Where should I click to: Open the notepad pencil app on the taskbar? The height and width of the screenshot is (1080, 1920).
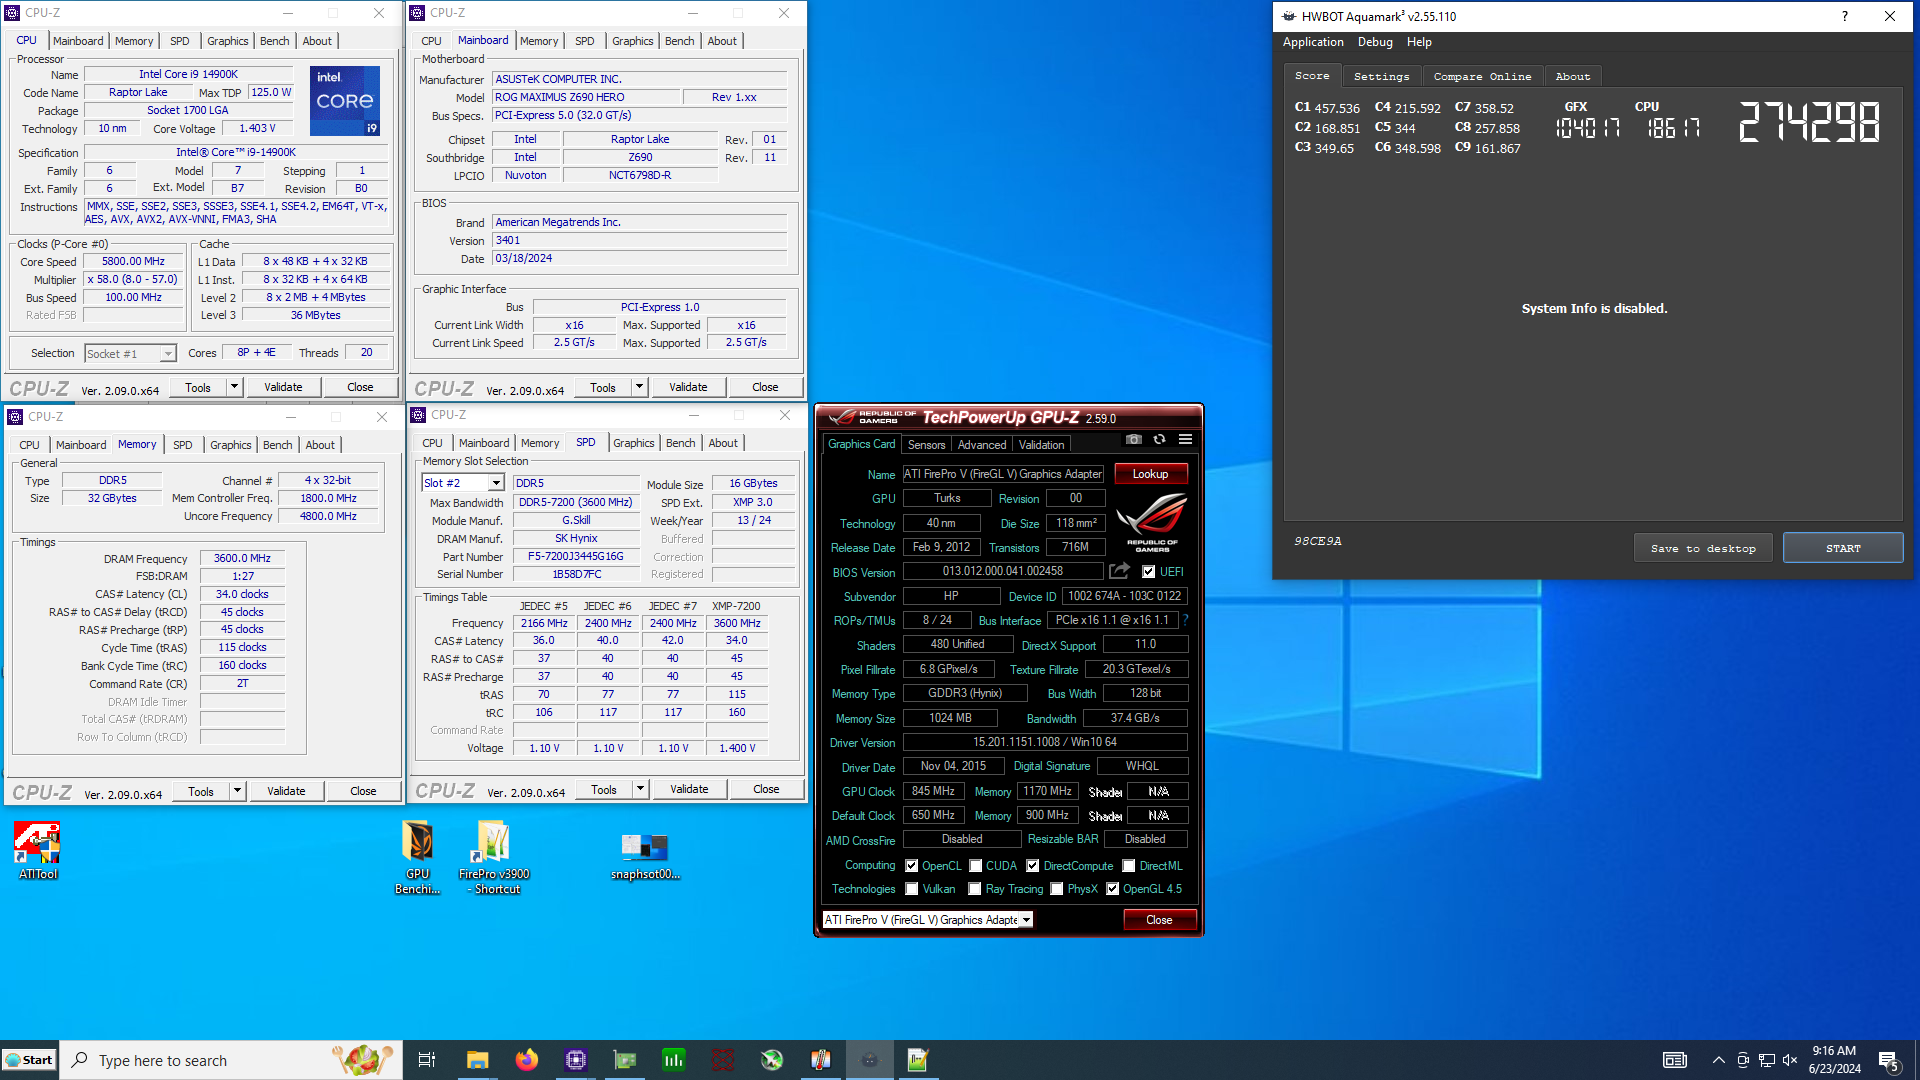point(918,1060)
